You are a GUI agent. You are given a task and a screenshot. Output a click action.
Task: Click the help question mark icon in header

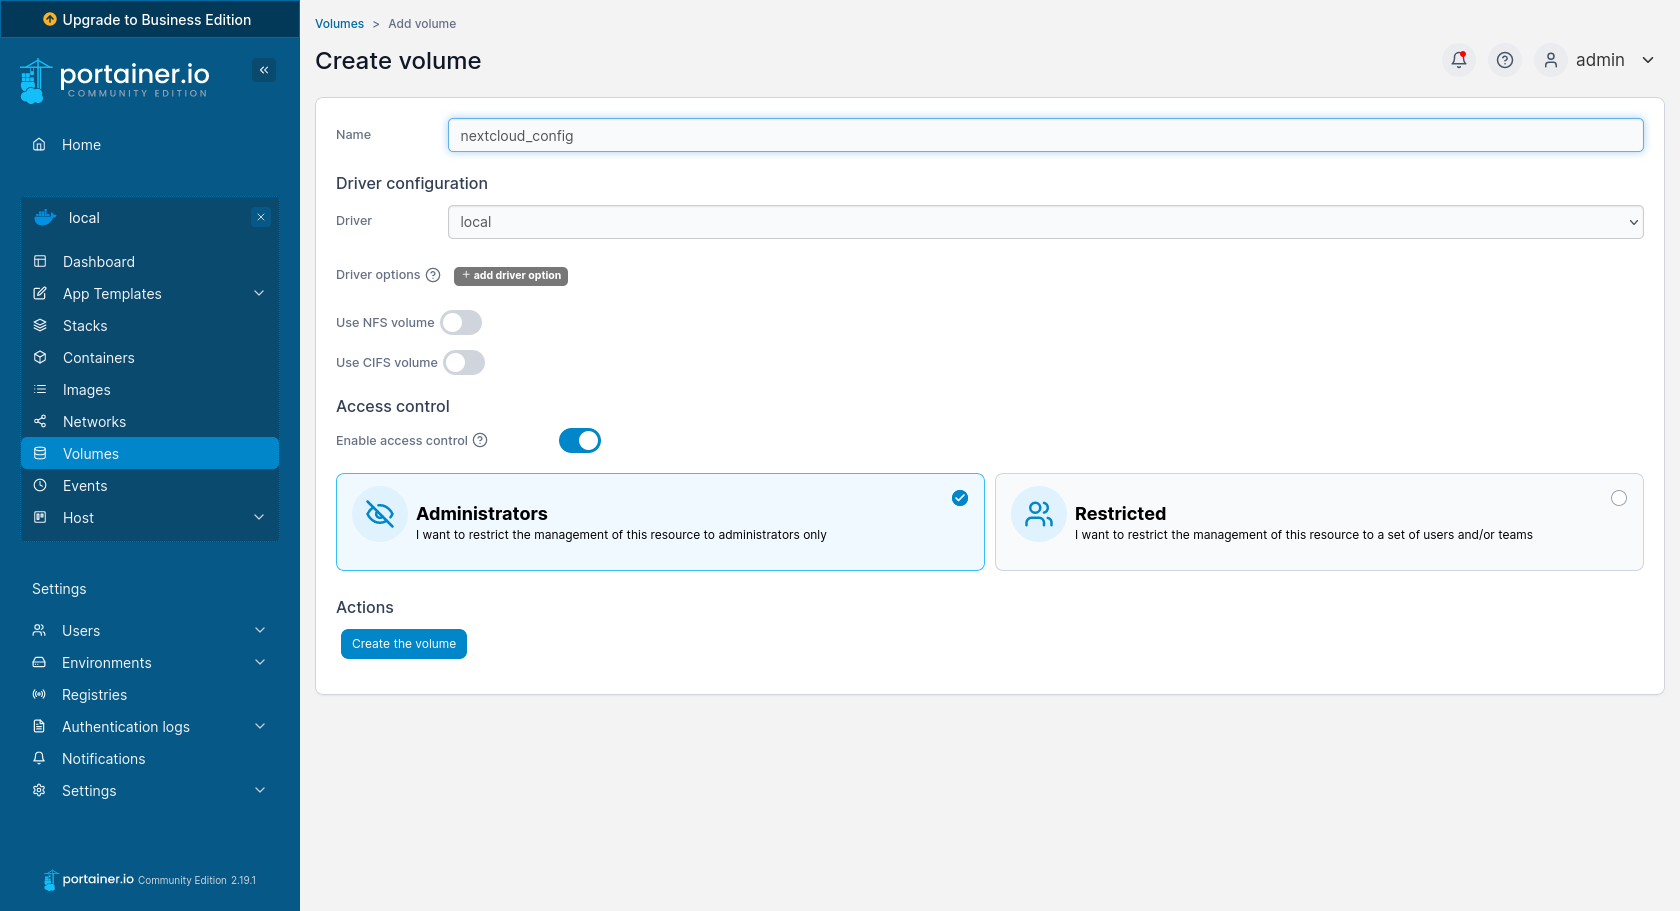click(x=1504, y=60)
